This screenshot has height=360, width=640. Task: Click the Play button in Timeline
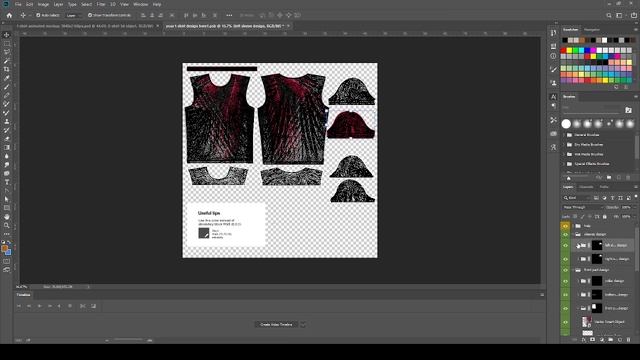40,306
